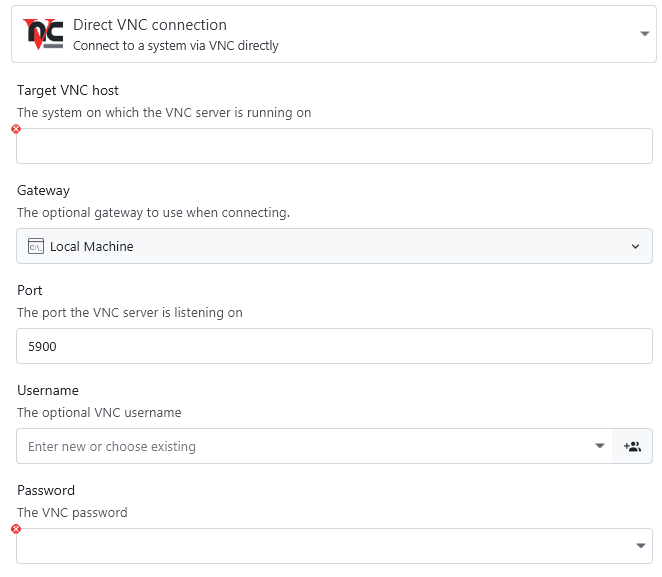Click the Username input with placeholder text
662x577 pixels.
300,446
